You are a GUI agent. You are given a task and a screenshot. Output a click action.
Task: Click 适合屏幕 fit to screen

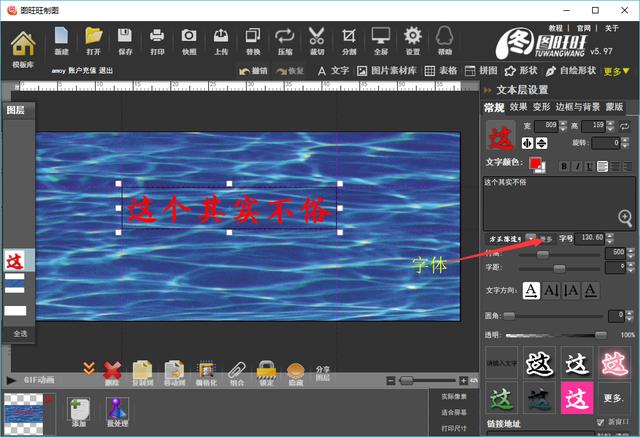click(455, 412)
